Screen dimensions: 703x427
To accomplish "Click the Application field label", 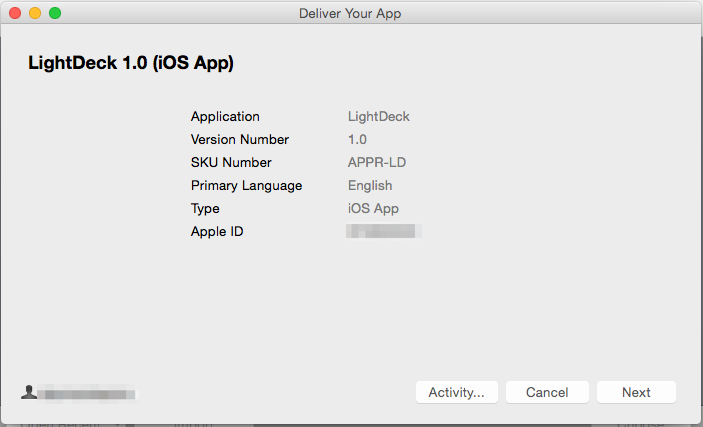I will pos(225,117).
